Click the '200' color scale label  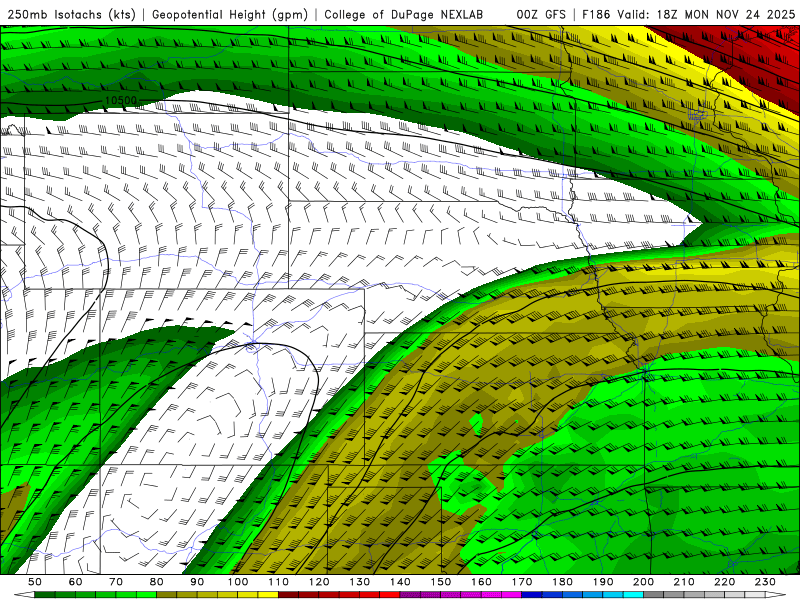(644, 582)
